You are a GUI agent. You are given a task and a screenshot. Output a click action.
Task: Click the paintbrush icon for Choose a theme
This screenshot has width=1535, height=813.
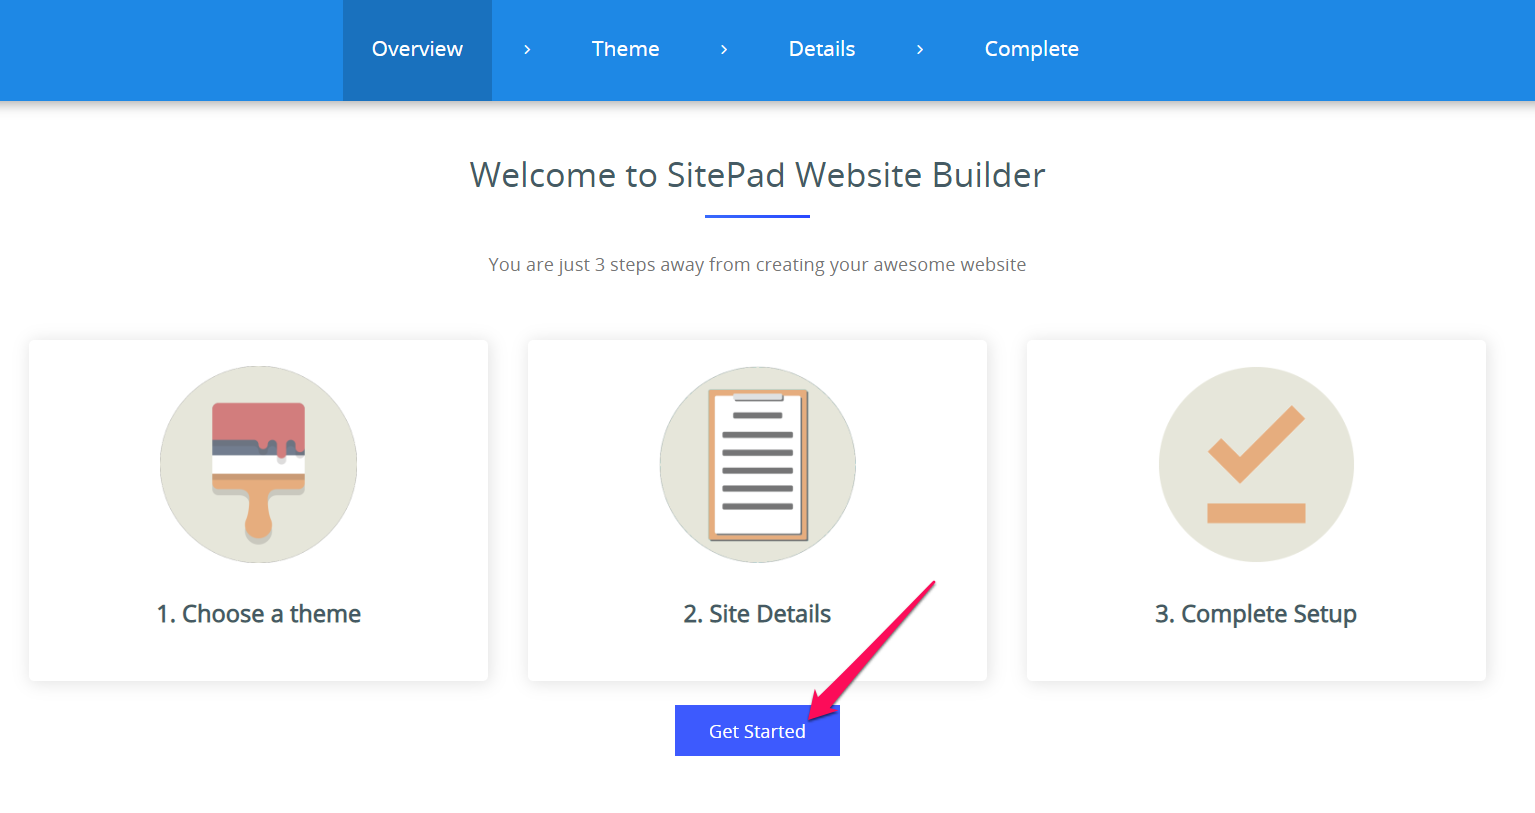tap(258, 464)
